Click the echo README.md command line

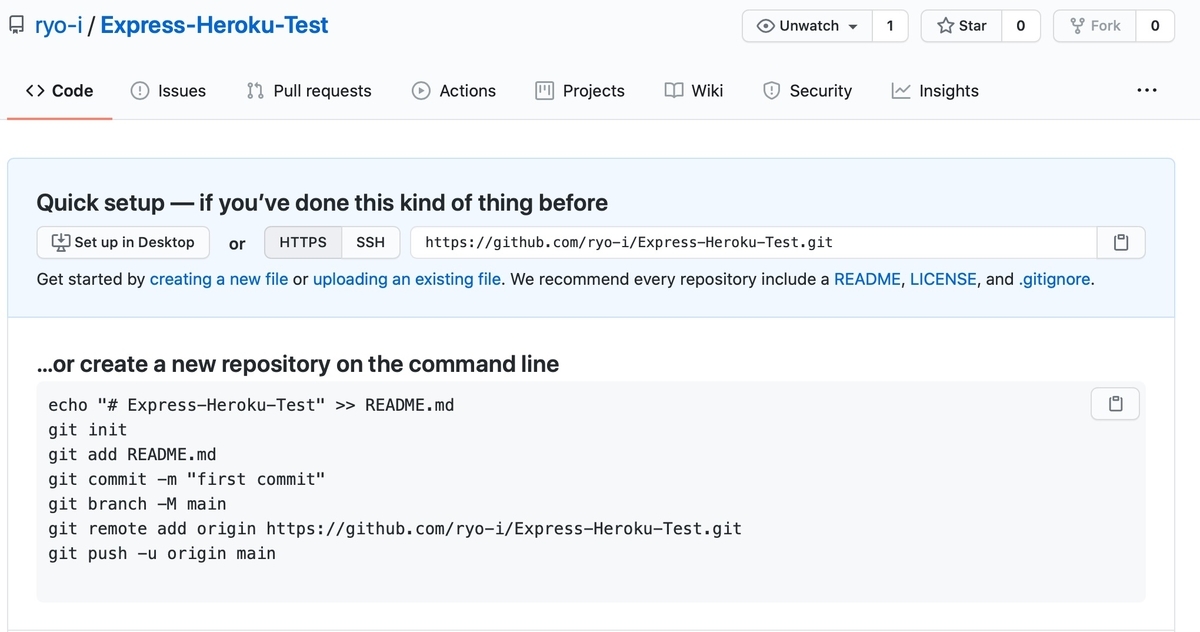251,405
